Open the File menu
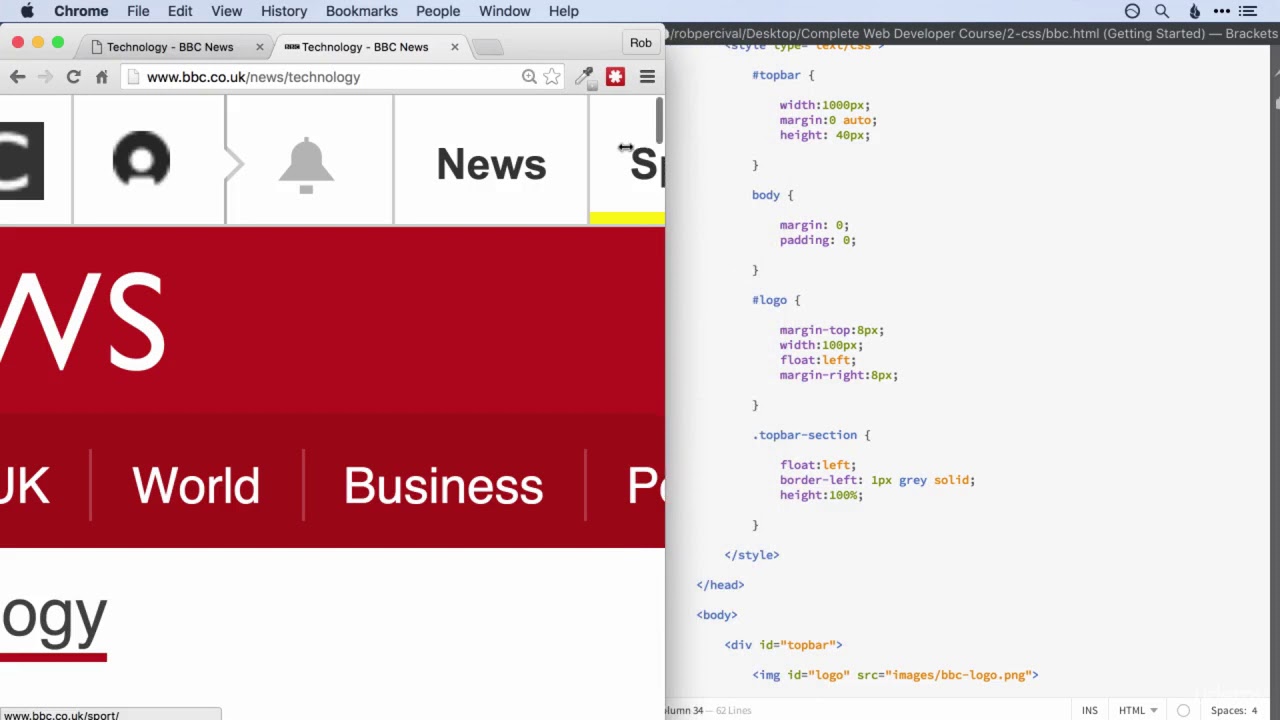Viewport: 1280px width, 720px height. point(138,11)
